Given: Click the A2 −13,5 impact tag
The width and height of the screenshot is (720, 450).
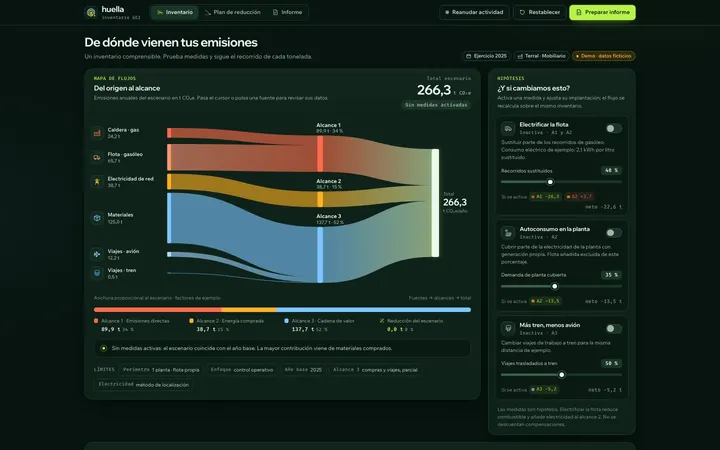Looking at the screenshot, I should tap(546, 301).
